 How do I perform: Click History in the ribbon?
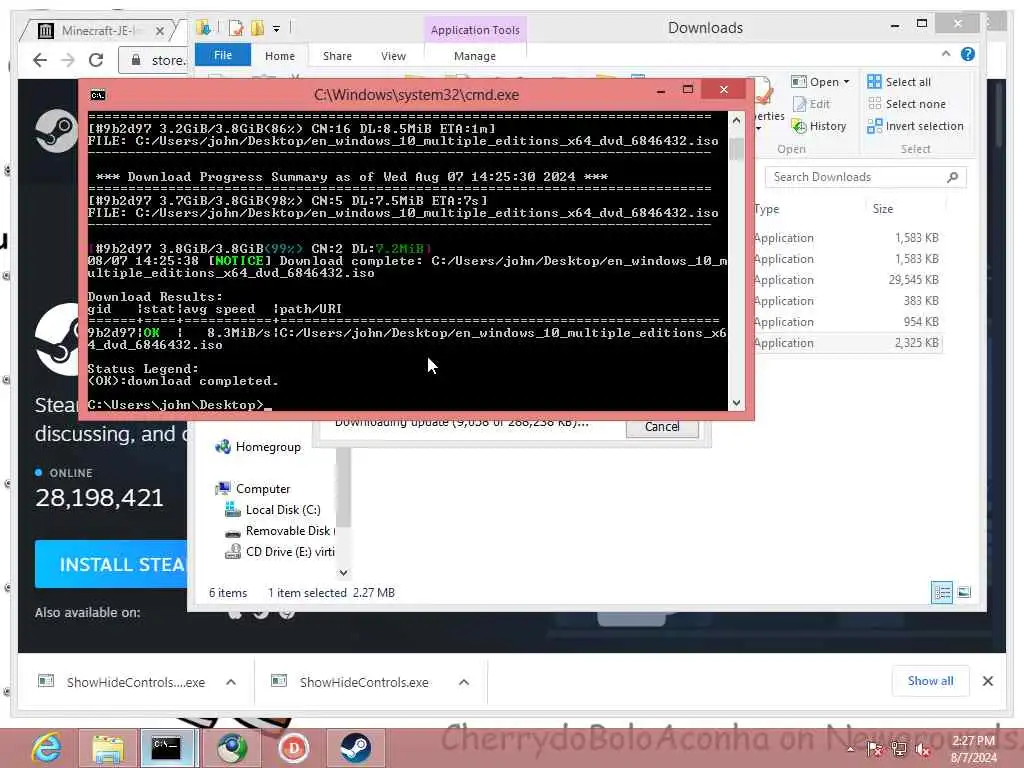(x=819, y=126)
